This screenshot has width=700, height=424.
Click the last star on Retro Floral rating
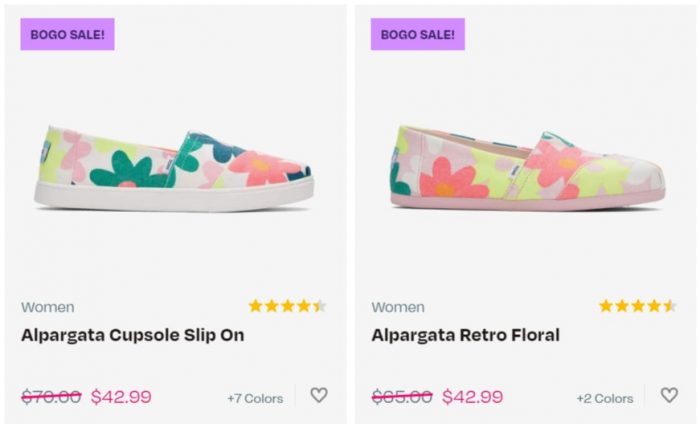[x=669, y=306]
